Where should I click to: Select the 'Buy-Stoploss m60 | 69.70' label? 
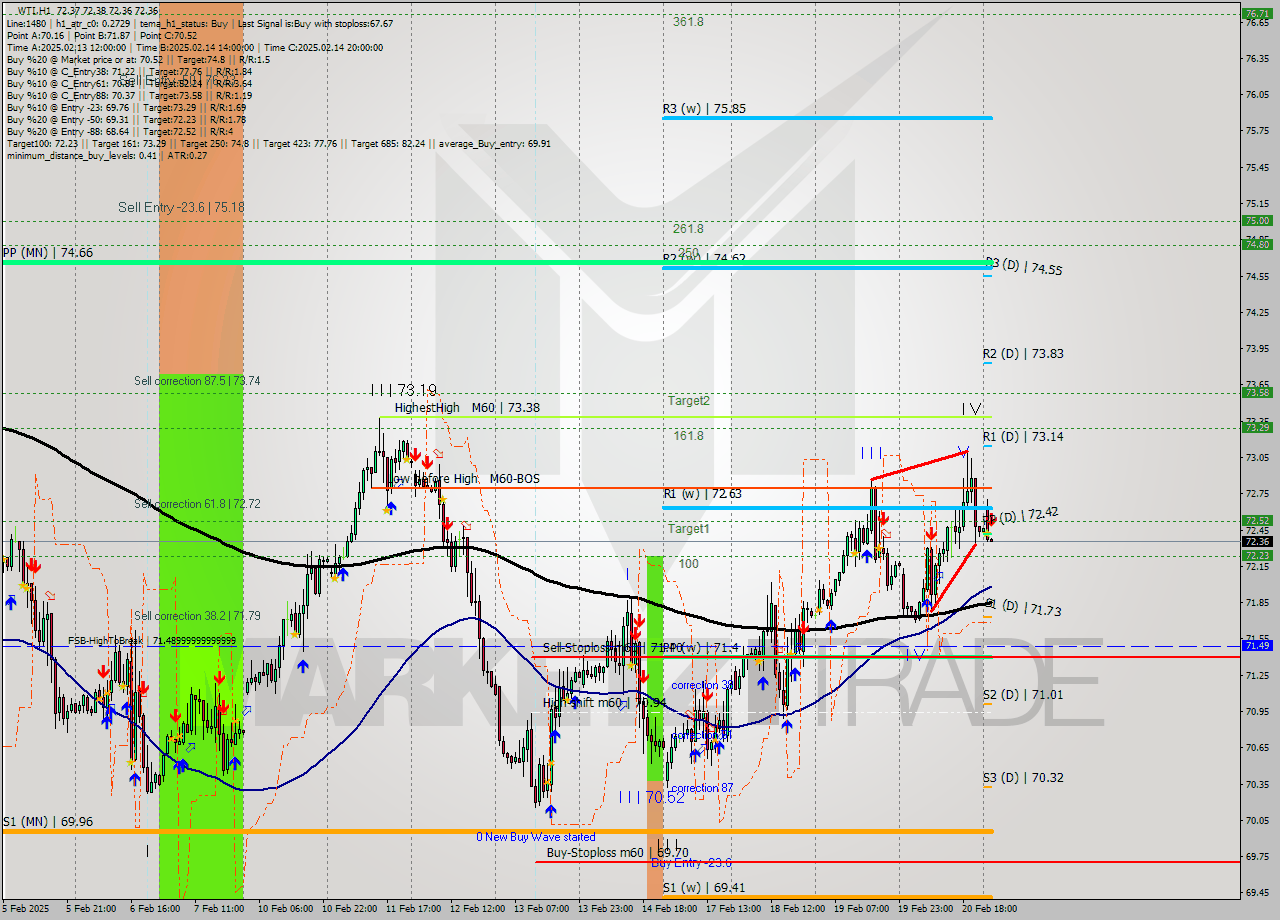pos(615,852)
